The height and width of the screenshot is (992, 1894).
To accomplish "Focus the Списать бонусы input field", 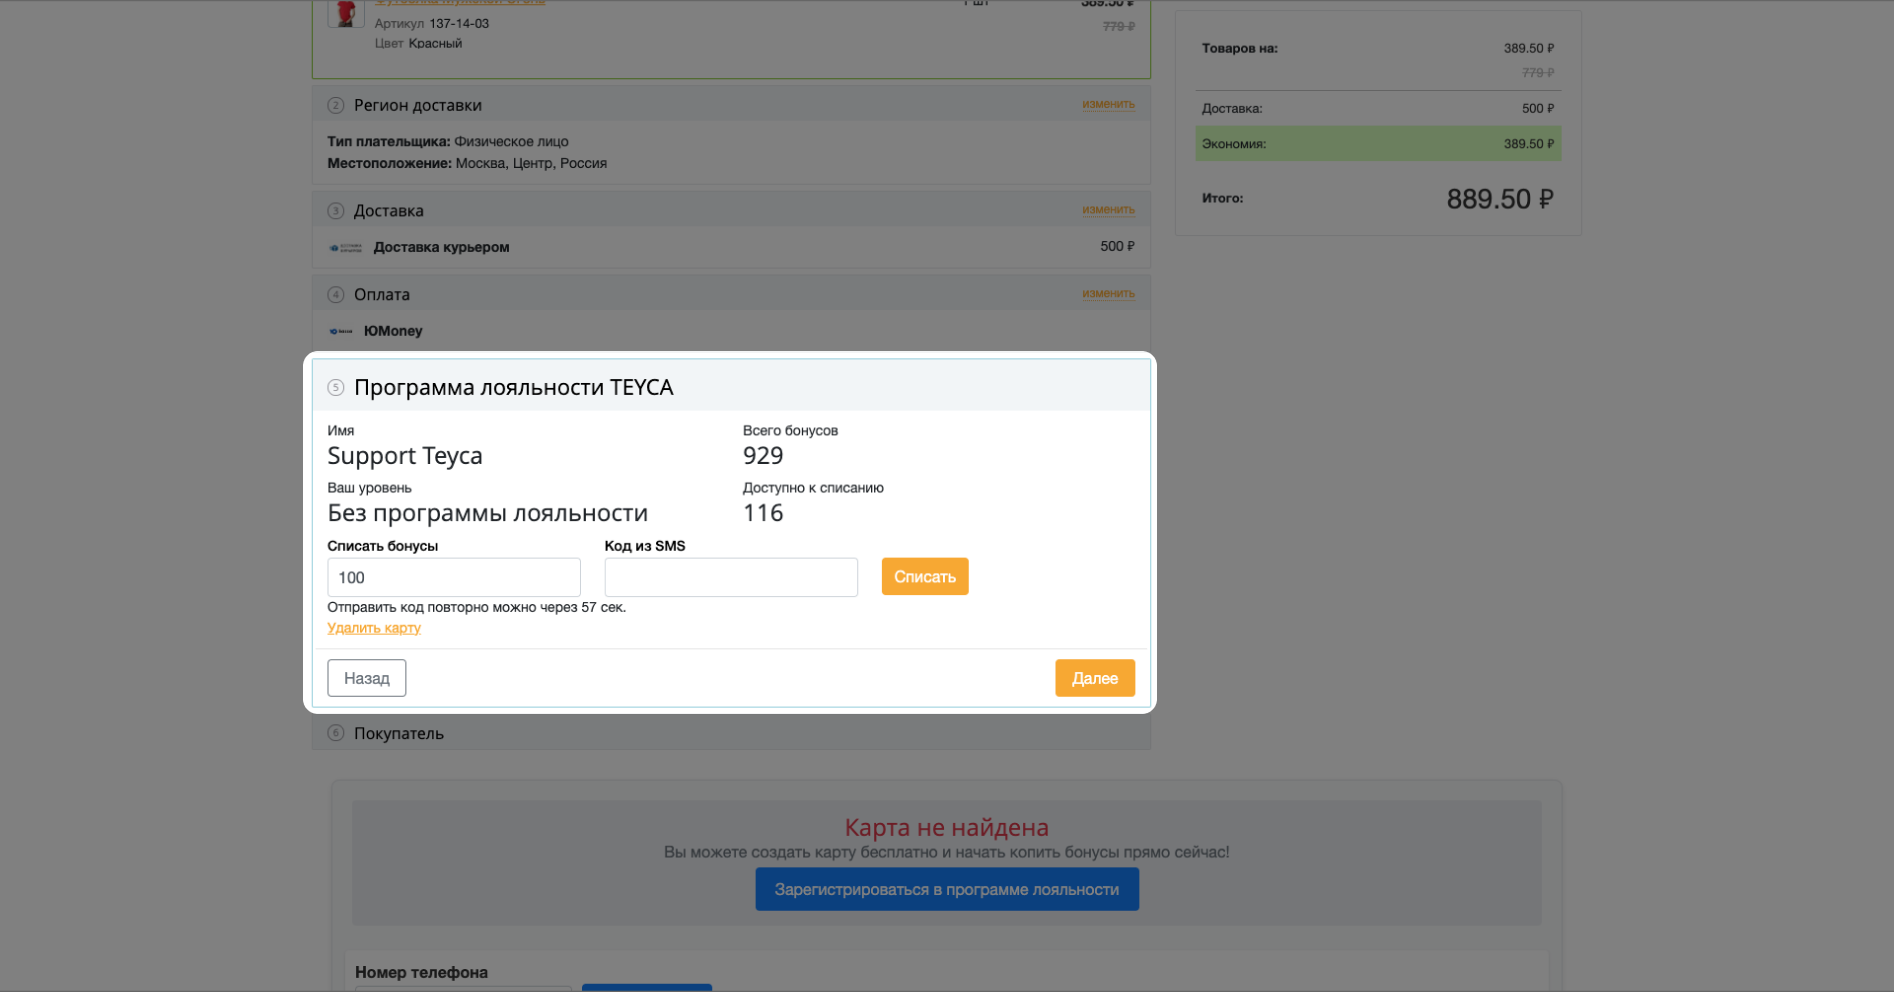I will pyautogui.click(x=454, y=577).
